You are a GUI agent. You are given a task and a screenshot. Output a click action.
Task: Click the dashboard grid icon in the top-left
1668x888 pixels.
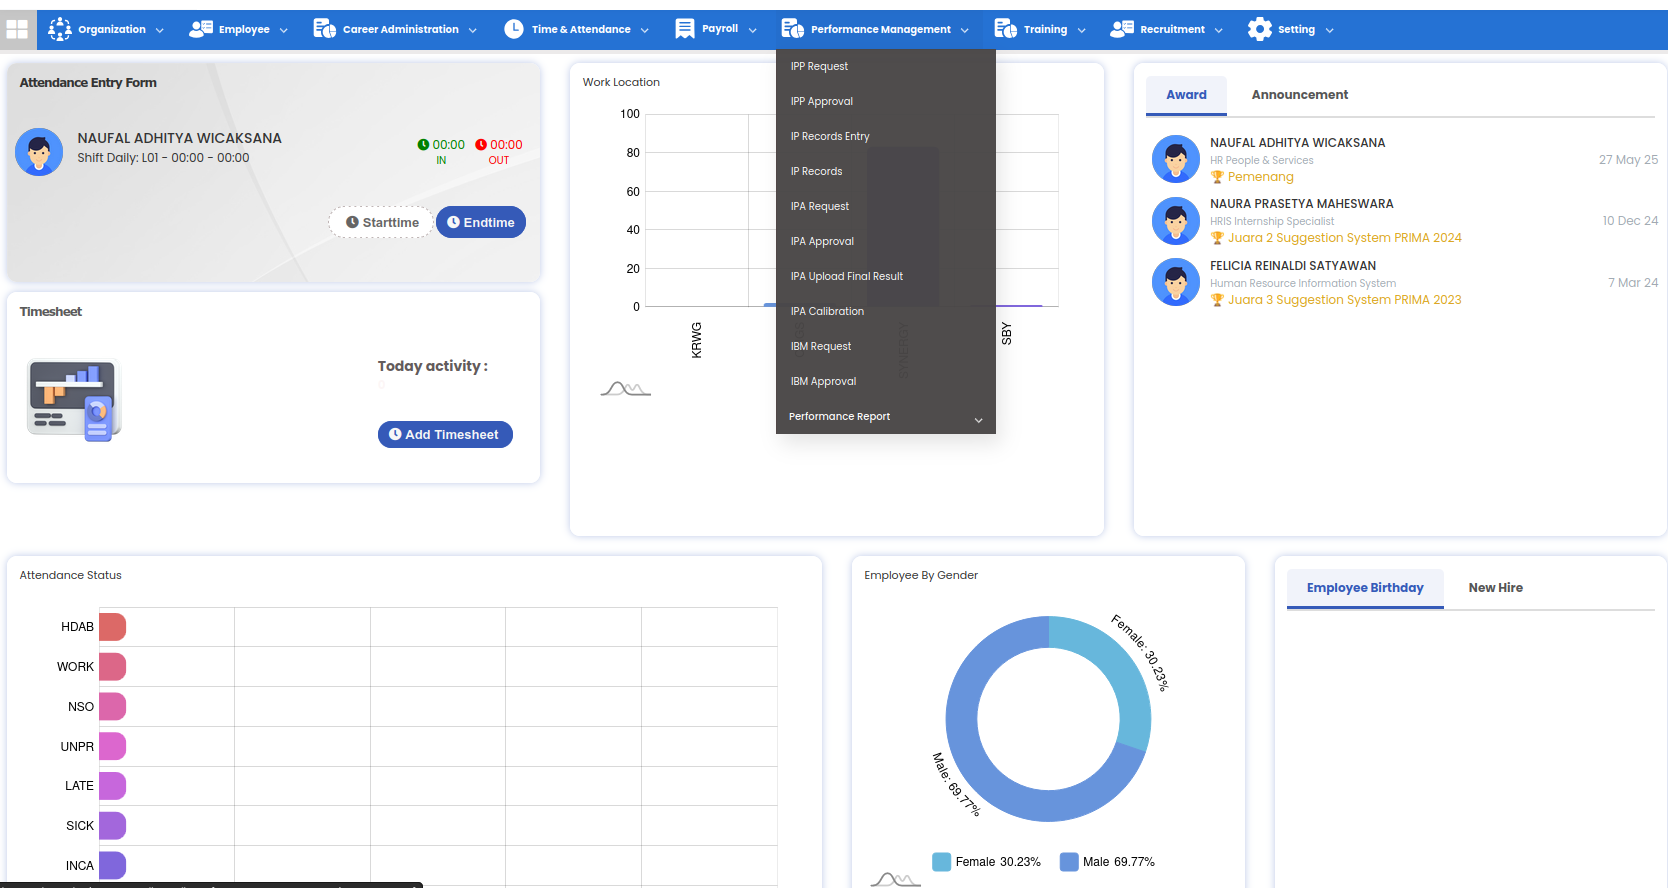click(x=17, y=30)
